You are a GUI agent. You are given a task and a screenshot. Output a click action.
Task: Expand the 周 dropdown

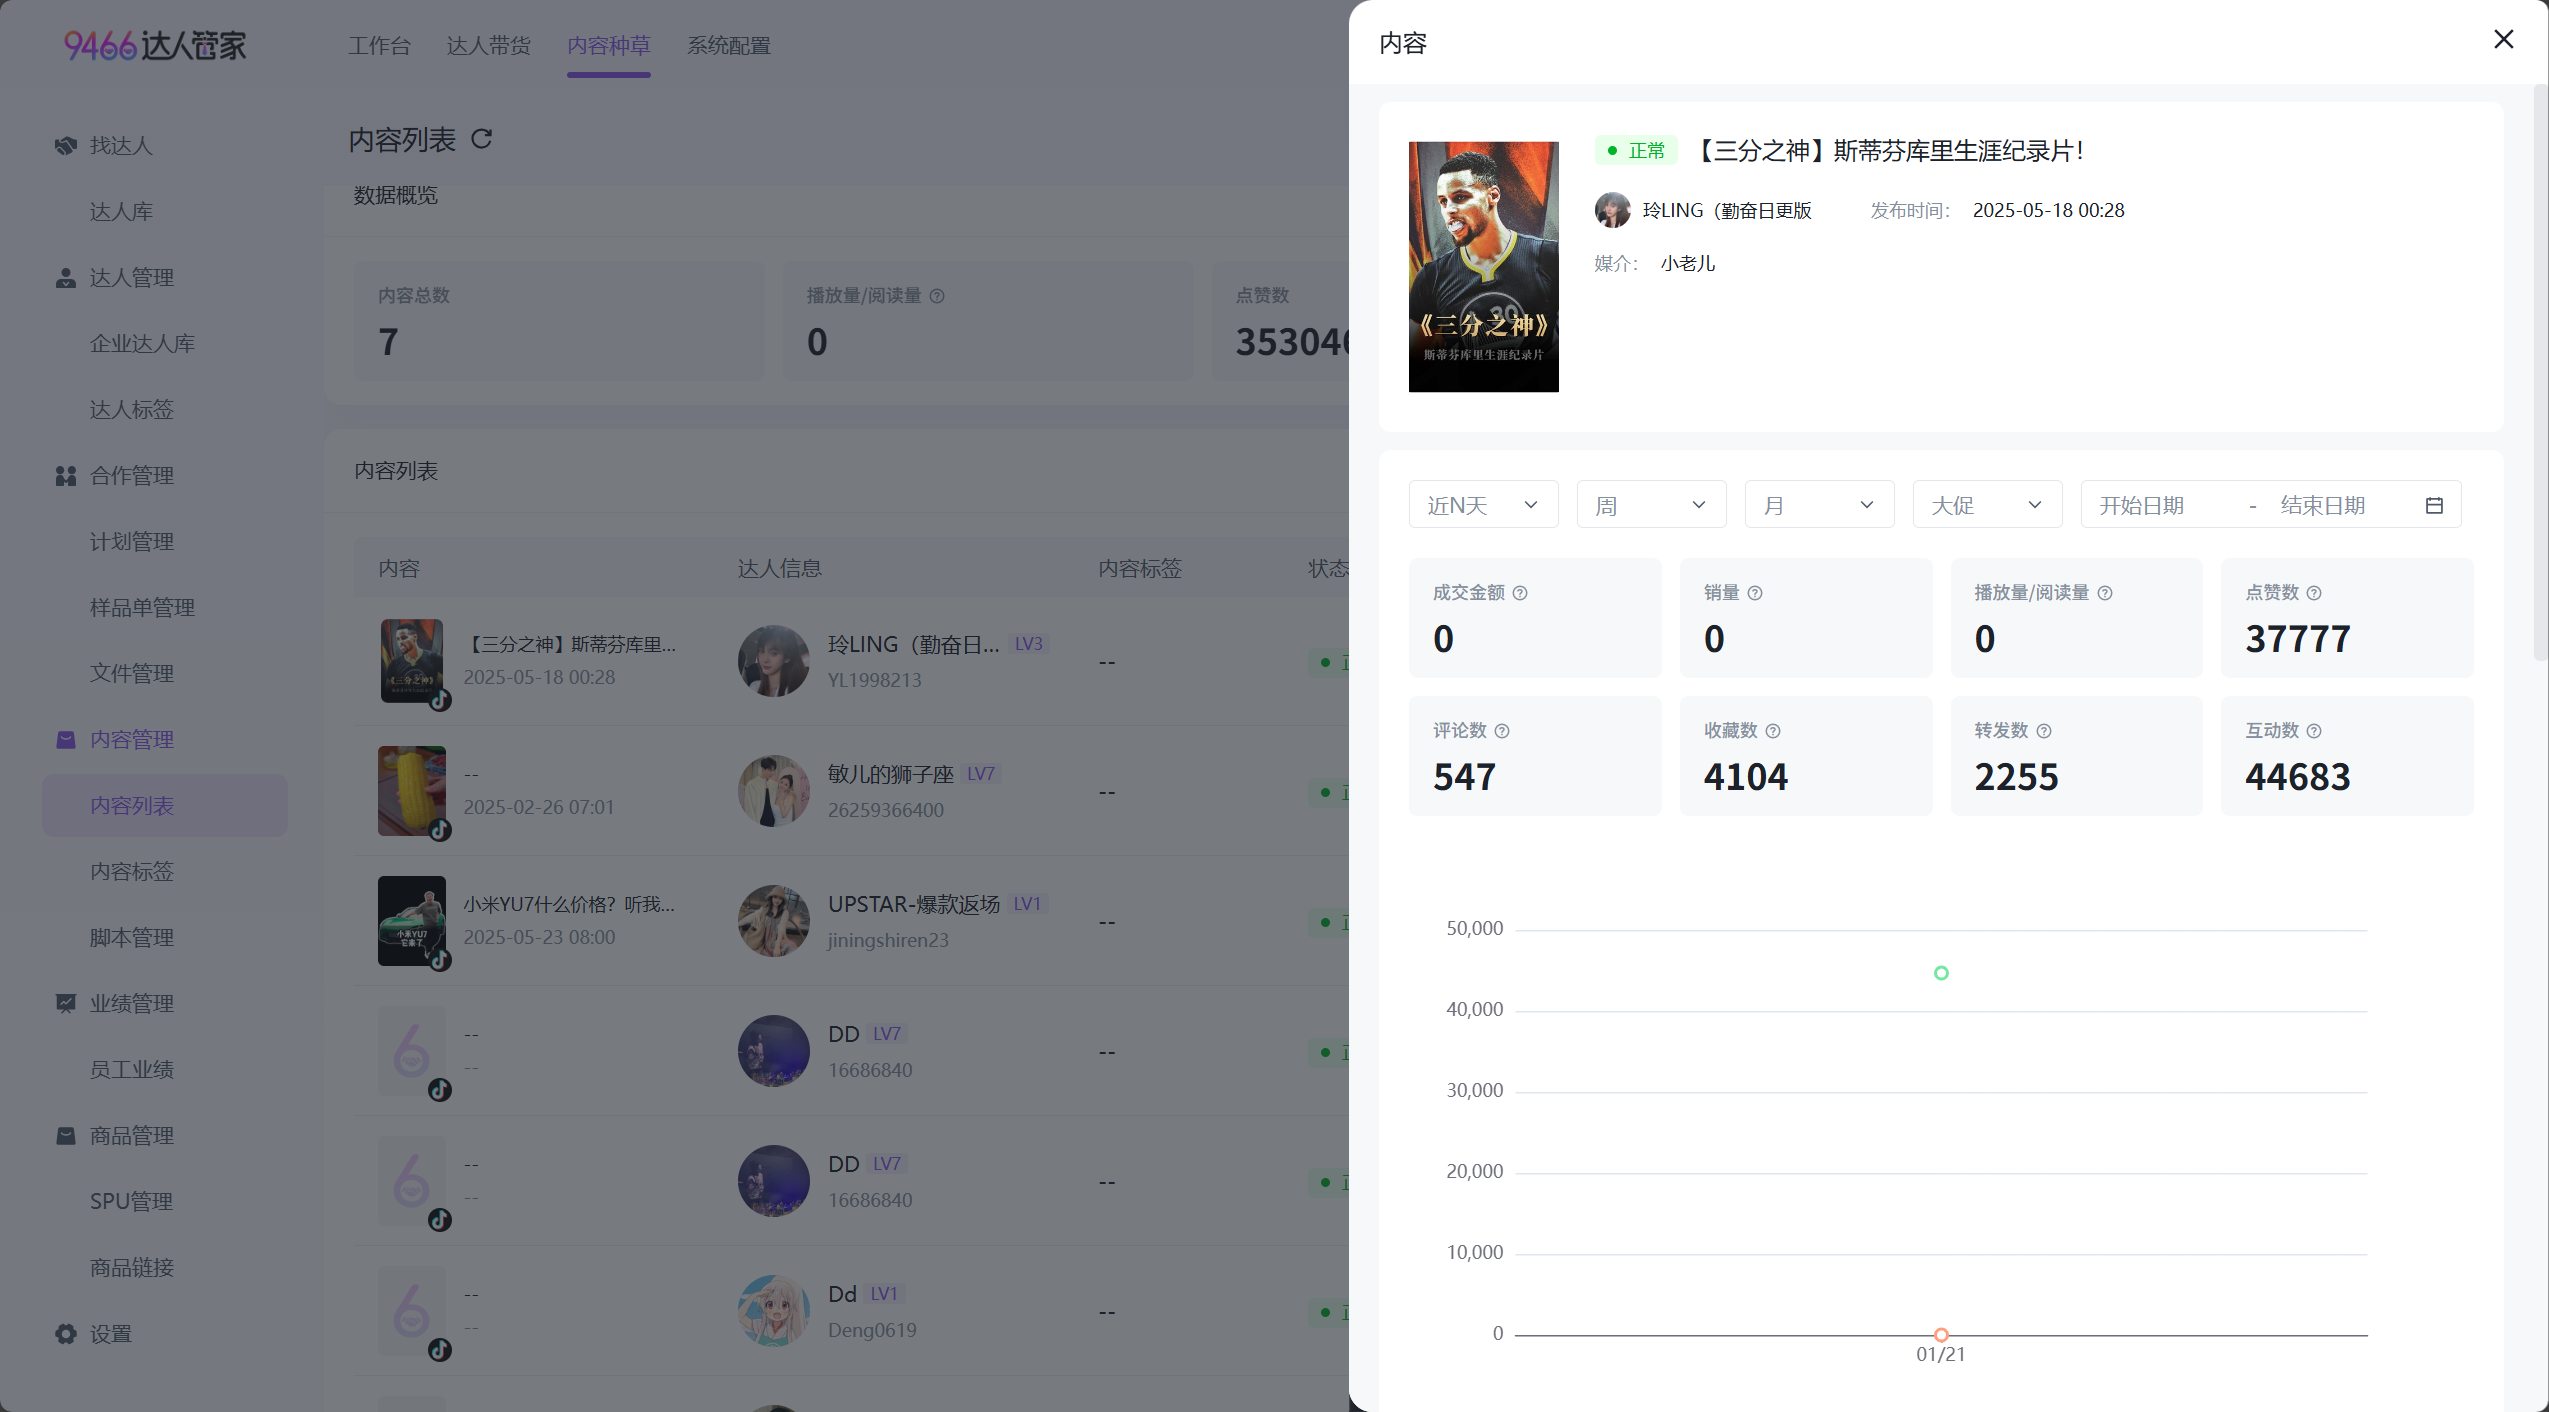point(1651,505)
